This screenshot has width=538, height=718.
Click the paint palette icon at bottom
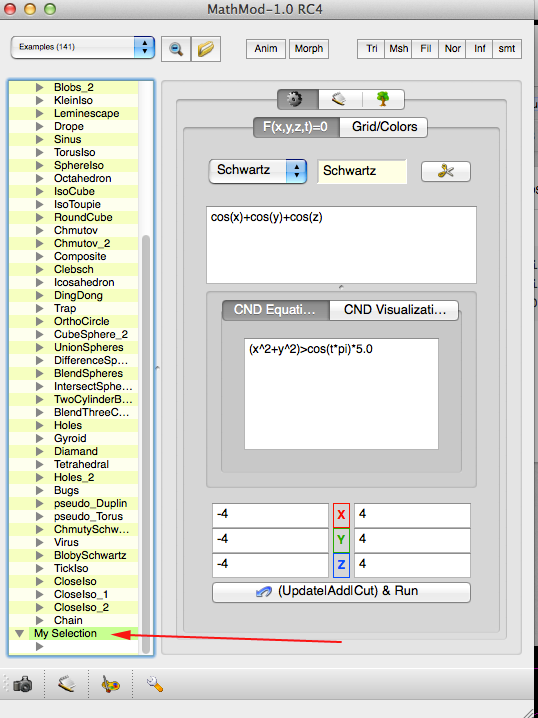[x=111, y=685]
